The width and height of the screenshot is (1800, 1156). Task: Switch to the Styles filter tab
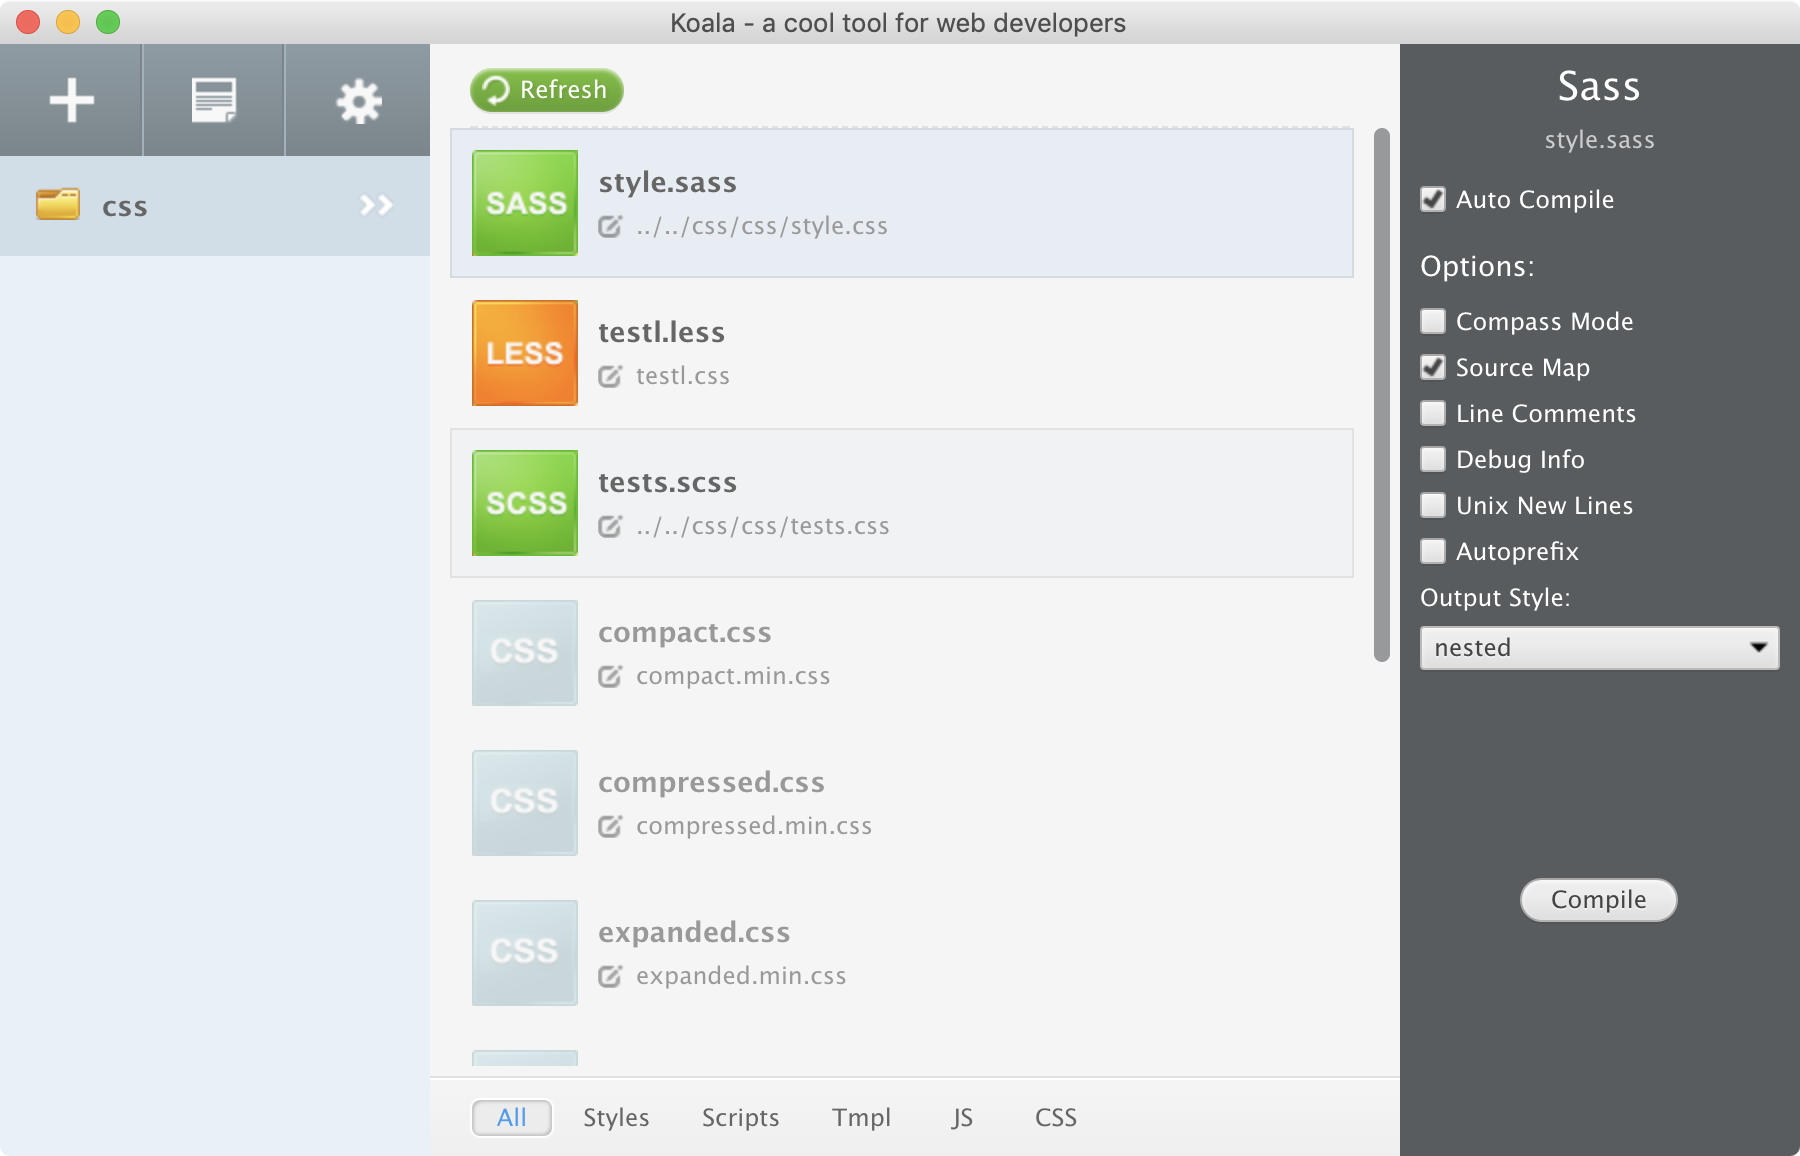(x=616, y=1118)
